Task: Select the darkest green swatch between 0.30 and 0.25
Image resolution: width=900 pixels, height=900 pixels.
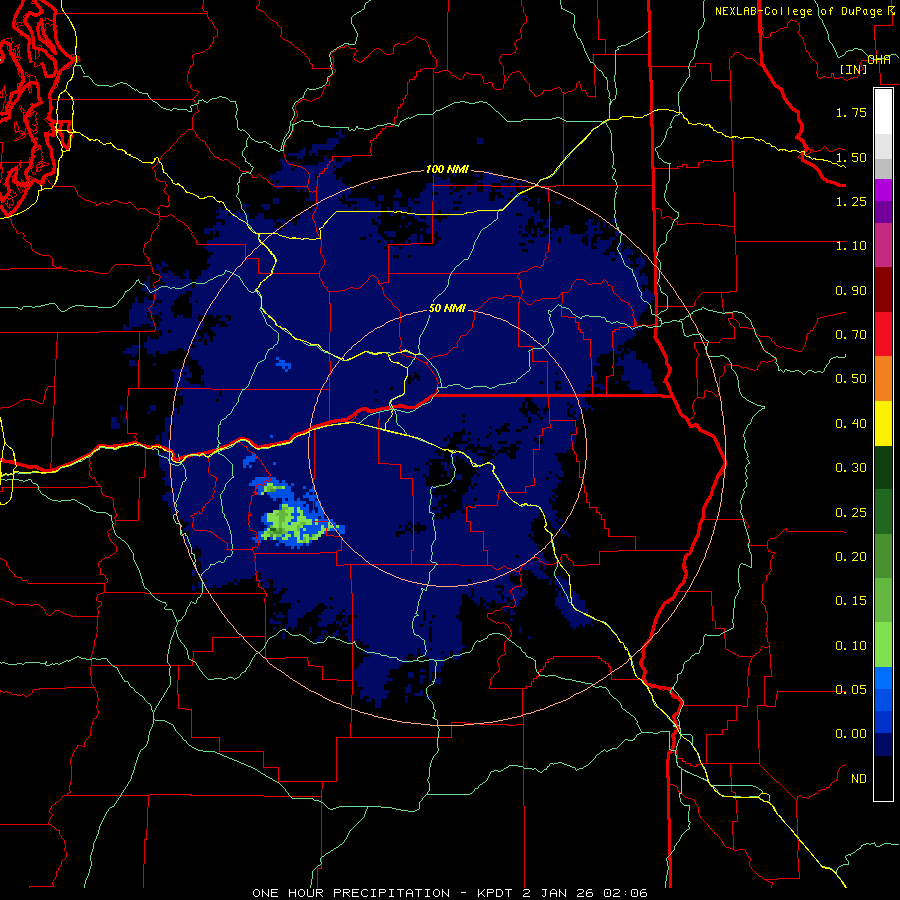Action: (883, 467)
